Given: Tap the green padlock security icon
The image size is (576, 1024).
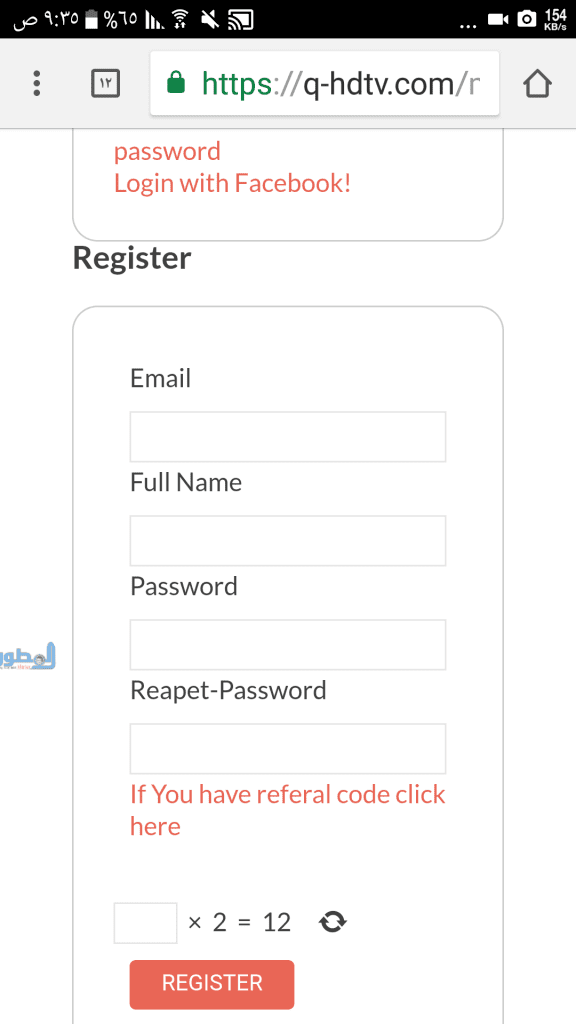Looking at the screenshot, I should pos(176,83).
